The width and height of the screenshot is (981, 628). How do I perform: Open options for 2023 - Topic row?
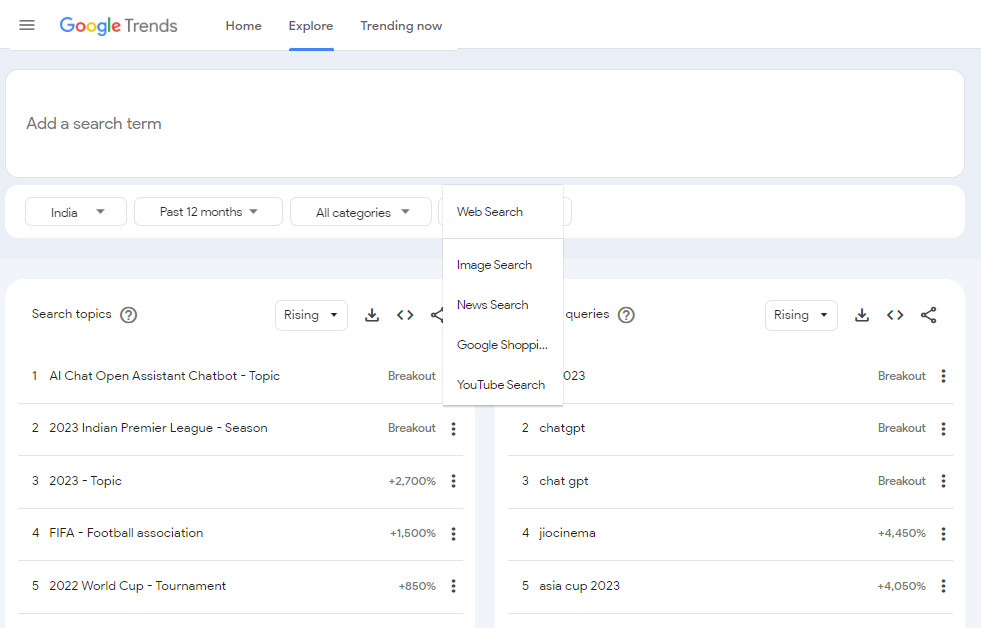click(x=454, y=481)
